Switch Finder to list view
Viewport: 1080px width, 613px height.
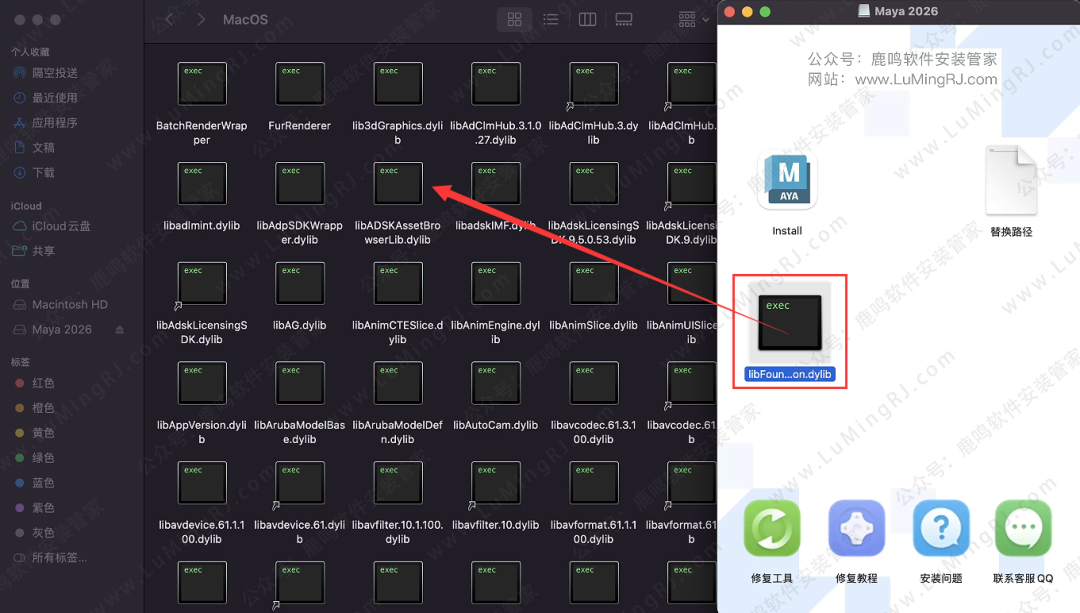tap(550, 19)
